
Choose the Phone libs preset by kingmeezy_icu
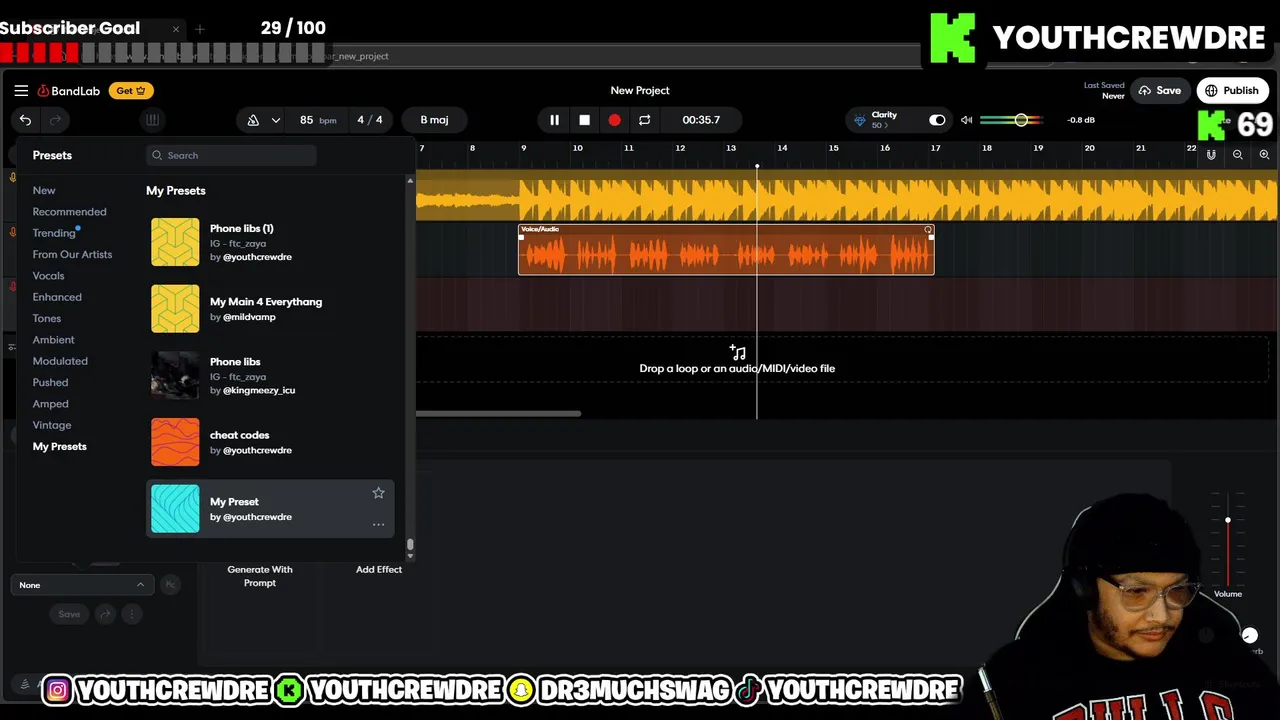click(270, 375)
